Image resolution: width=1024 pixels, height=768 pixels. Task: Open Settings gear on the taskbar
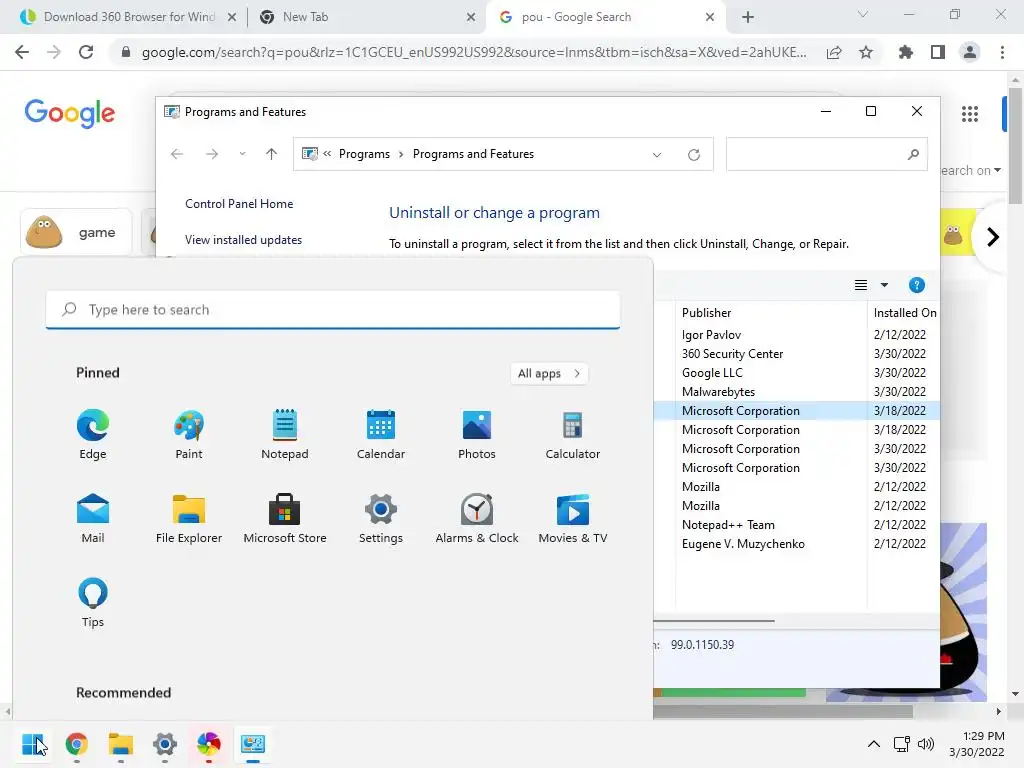click(x=165, y=744)
